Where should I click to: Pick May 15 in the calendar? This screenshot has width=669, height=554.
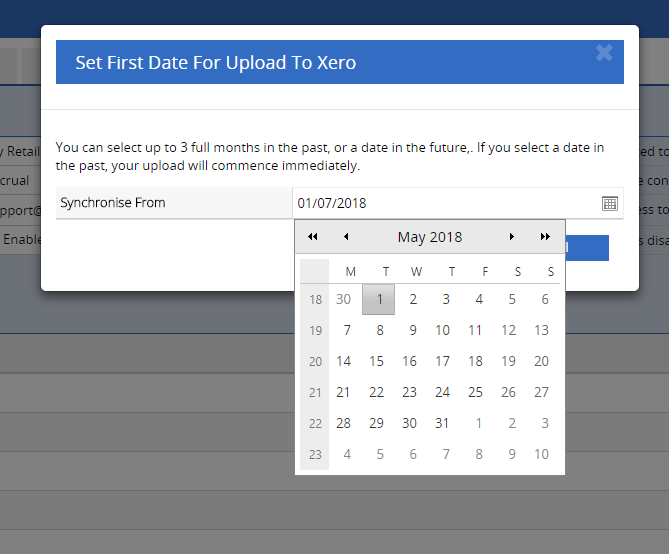click(378, 362)
